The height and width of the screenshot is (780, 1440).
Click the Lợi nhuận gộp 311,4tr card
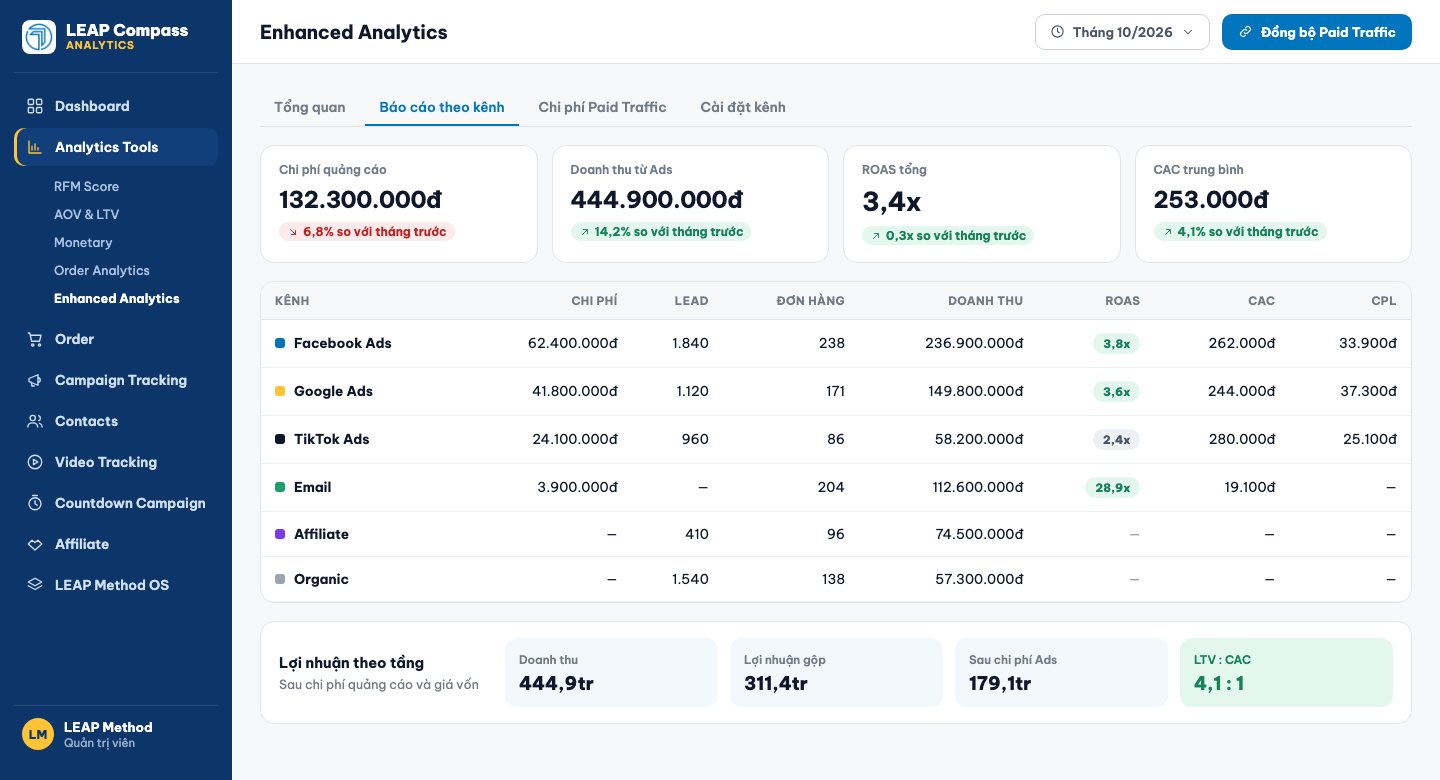[836, 672]
